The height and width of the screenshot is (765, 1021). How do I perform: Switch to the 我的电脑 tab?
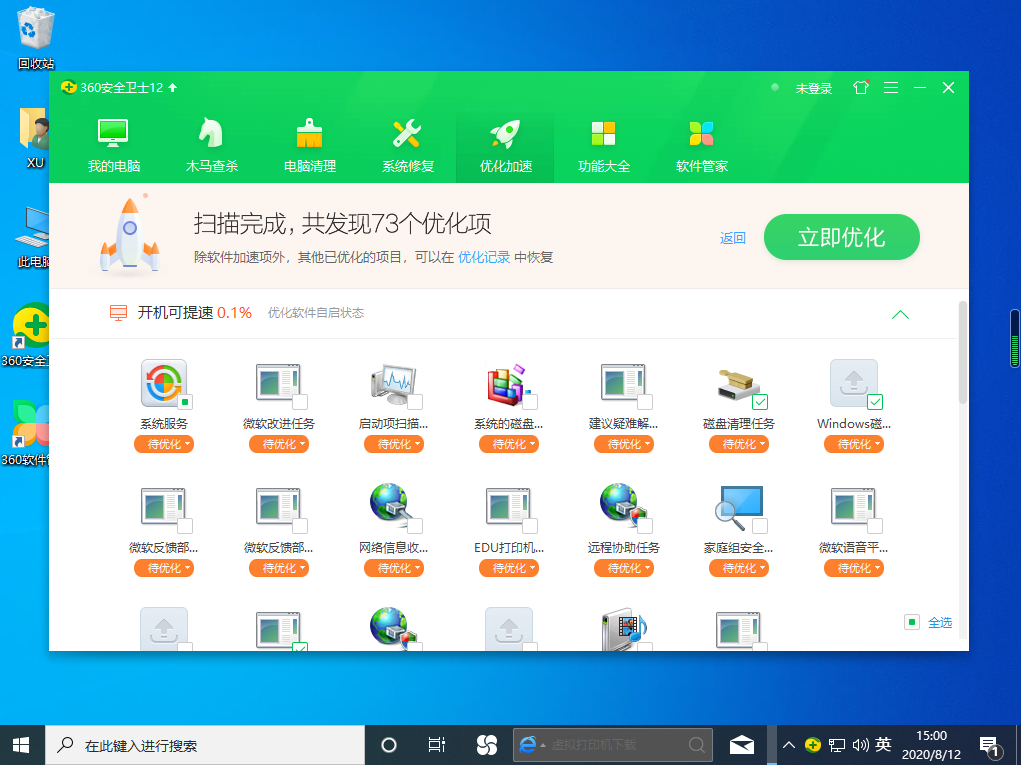(x=111, y=140)
